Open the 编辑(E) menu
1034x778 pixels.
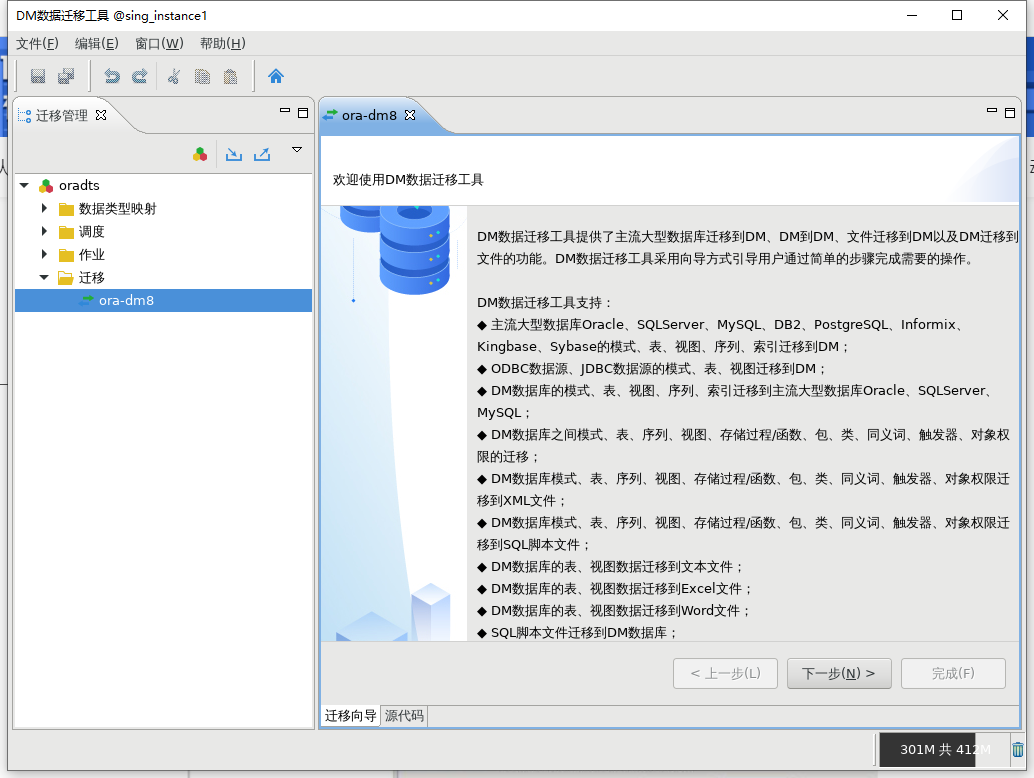[x=97, y=44]
